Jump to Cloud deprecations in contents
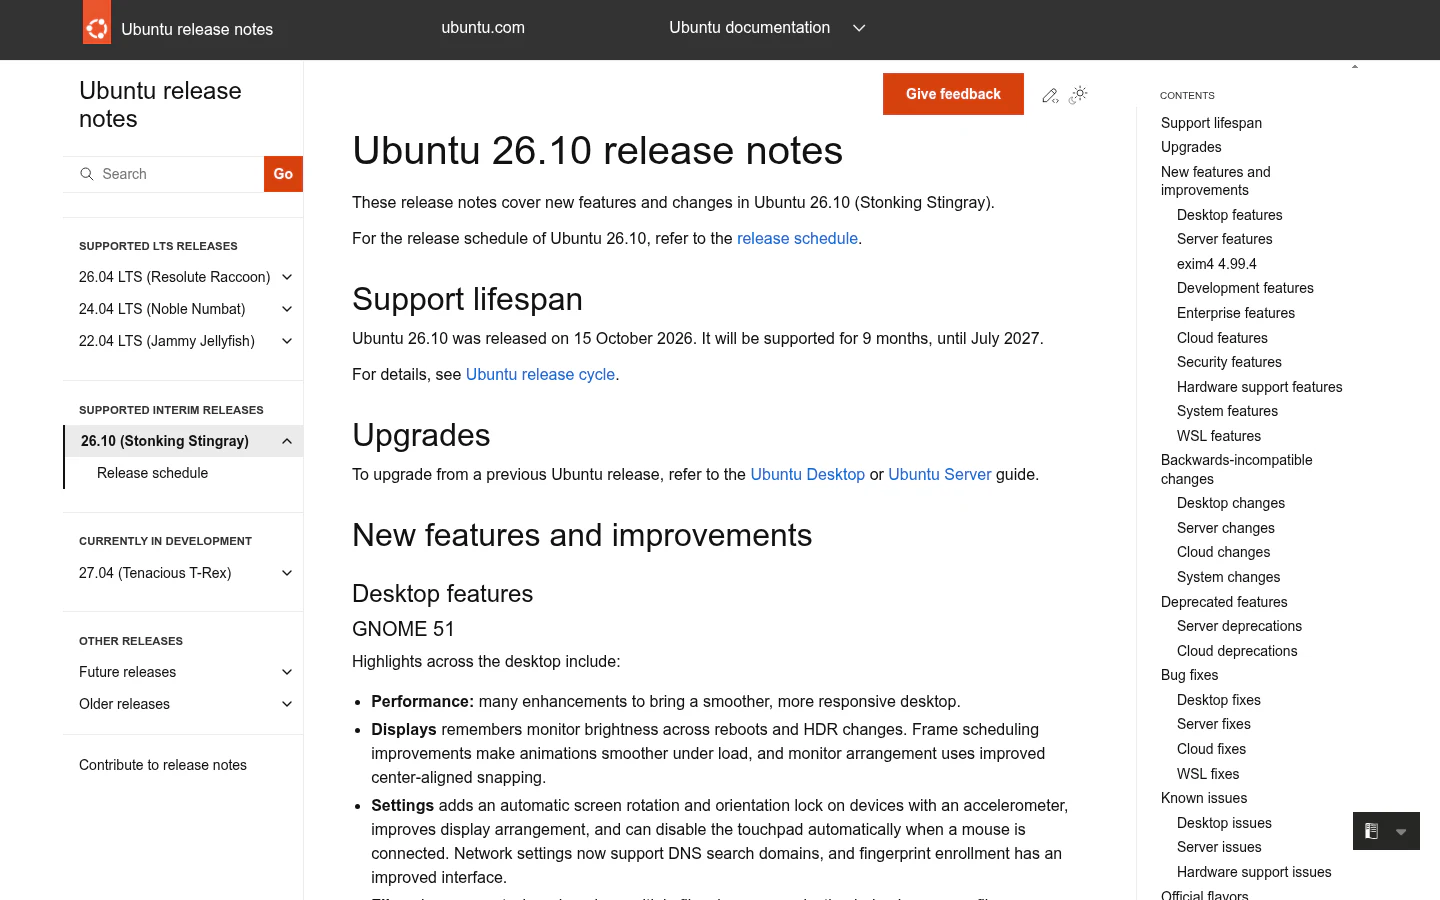 1237,651
